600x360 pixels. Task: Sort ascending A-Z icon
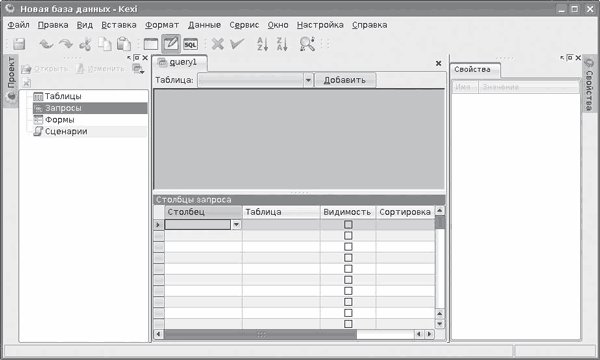tap(262, 44)
